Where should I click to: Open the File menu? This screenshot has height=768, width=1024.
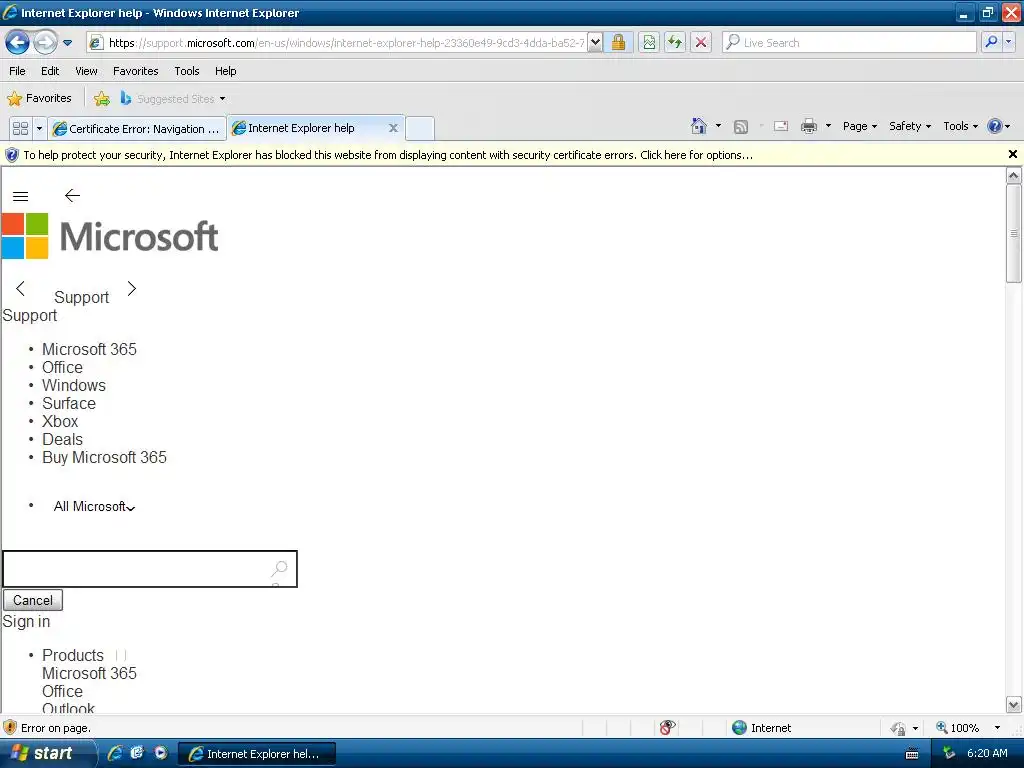[x=17, y=71]
